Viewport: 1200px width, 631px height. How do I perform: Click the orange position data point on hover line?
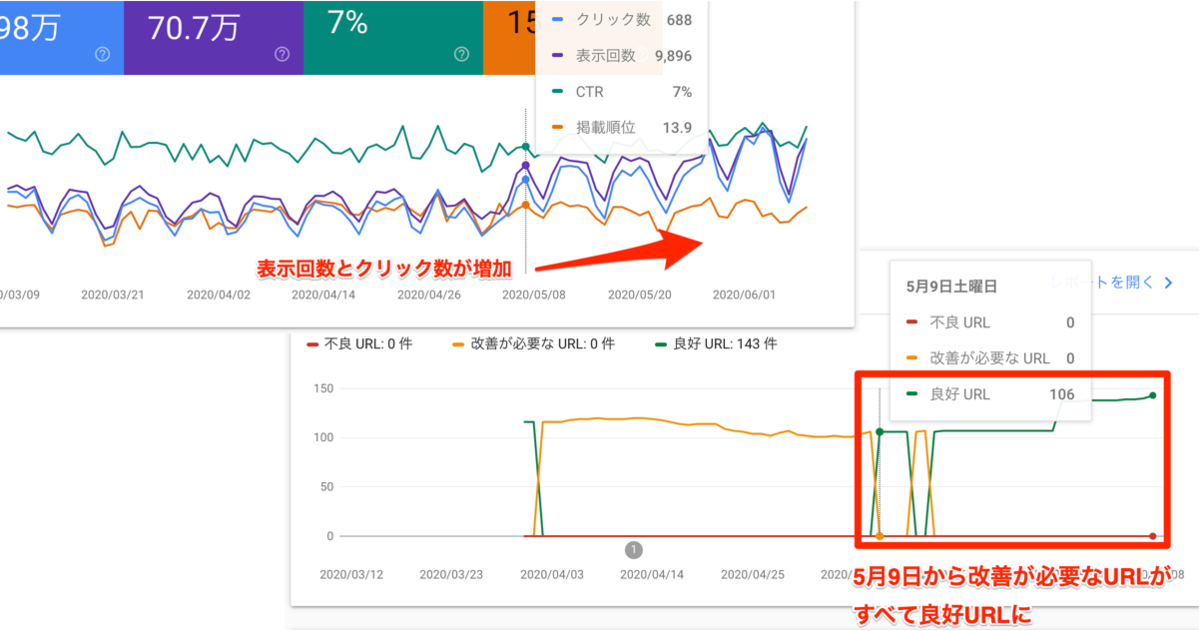[x=527, y=205]
